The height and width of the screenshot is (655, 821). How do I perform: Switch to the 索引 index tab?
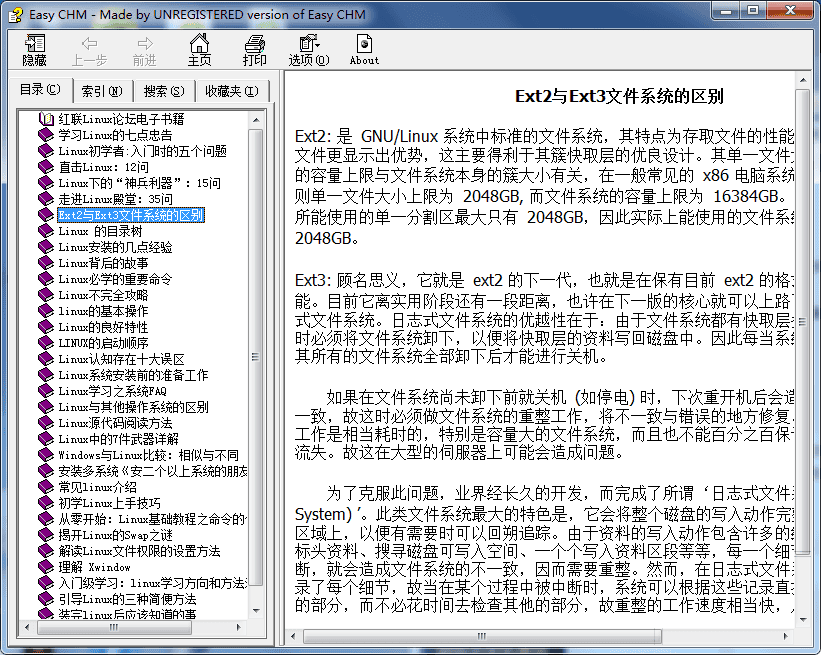coord(100,91)
